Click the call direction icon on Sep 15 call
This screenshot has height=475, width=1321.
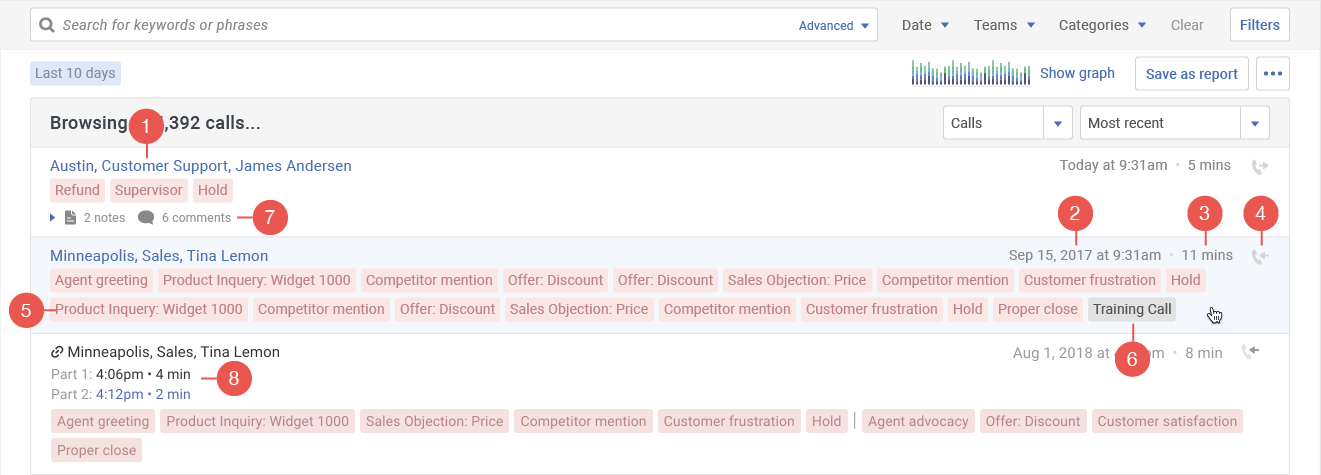point(1259,257)
